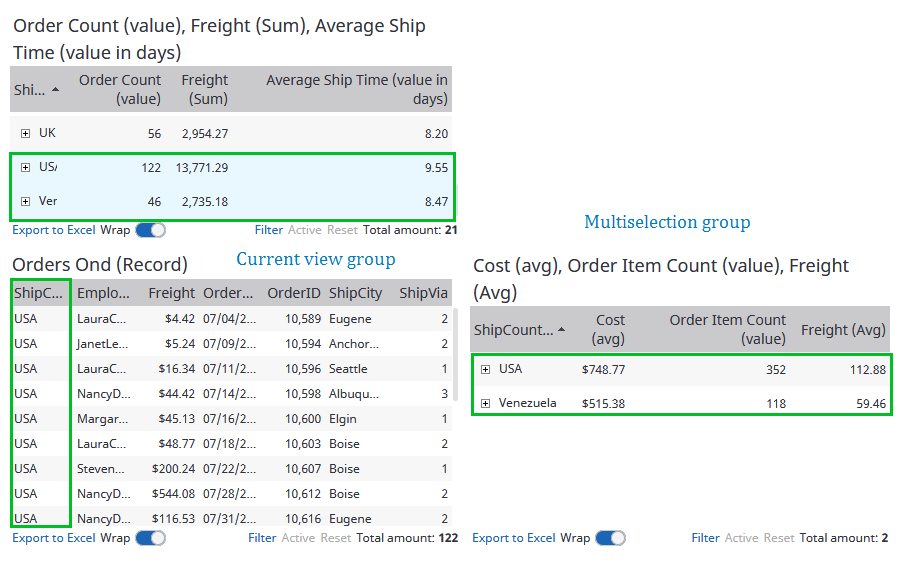Click the Freight (Sum) column header
The width and height of the screenshot is (922, 586).
(x=204, y=89)
